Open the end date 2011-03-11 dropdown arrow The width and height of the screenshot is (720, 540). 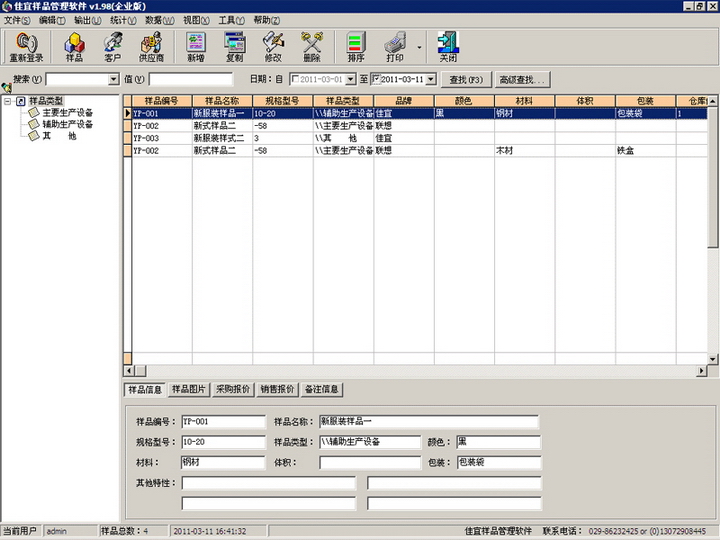(431, 79)
